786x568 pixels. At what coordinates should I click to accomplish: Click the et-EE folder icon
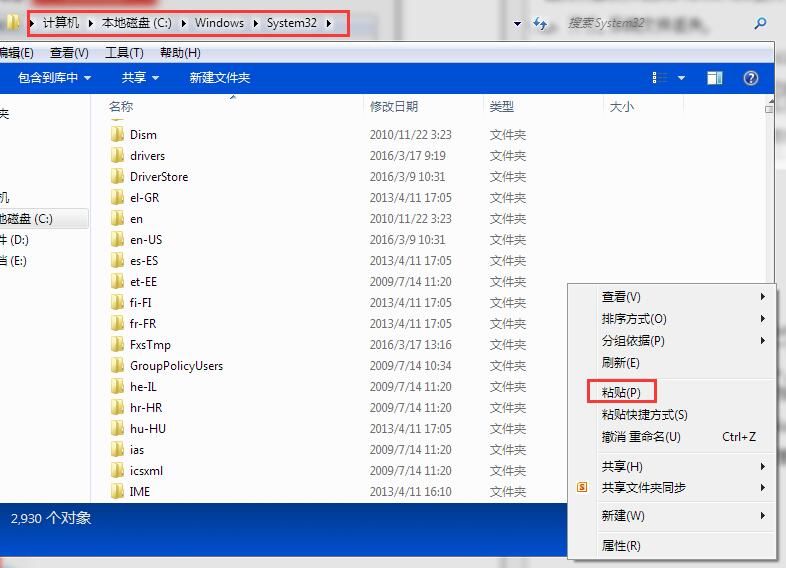[117, 282]
